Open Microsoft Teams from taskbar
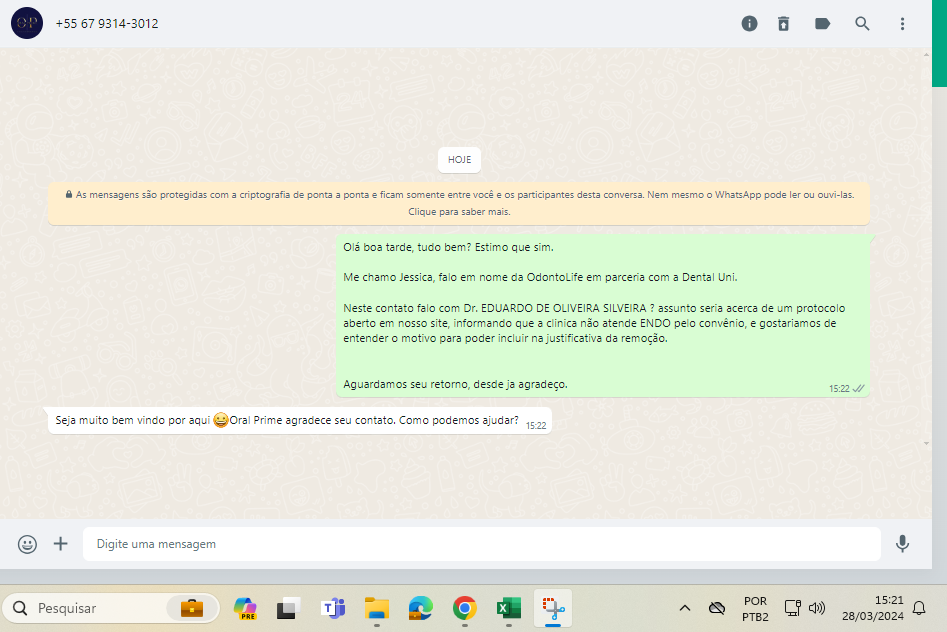The image size is (947, 632). click(333, 608)
